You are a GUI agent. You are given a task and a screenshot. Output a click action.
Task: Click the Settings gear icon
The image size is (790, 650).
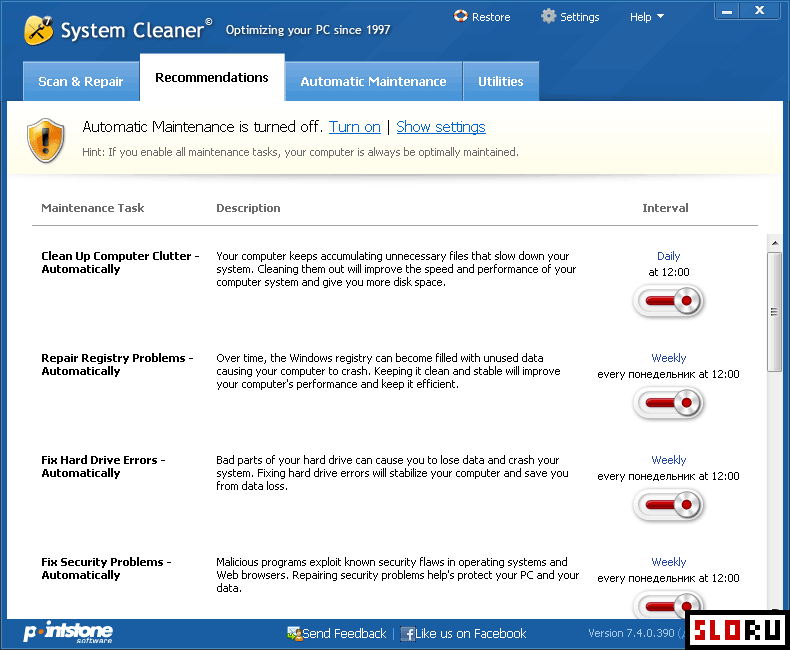click(548, 16)
